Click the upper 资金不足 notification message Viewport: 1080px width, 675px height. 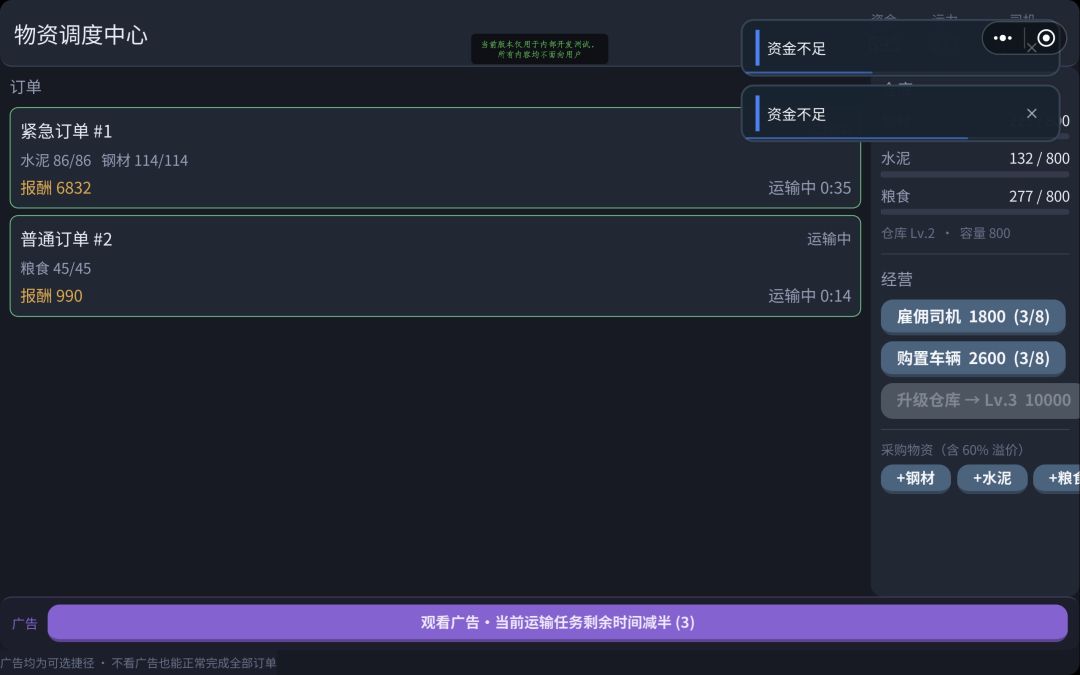coord(796,48)
